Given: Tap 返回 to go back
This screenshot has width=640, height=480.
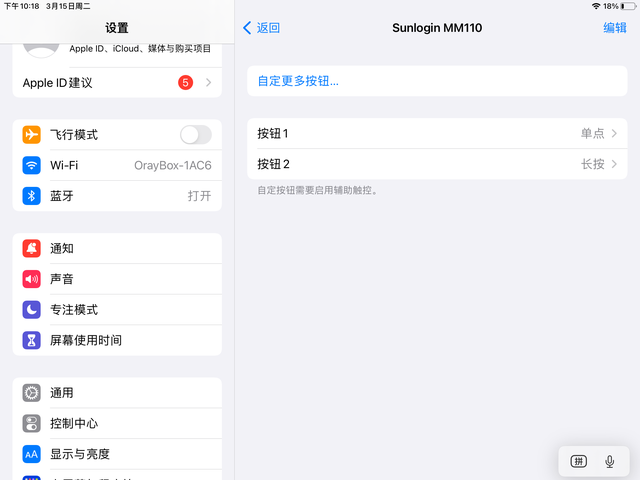Looking at the screenshot, I should pyautogui.click(x=268, y=28).
